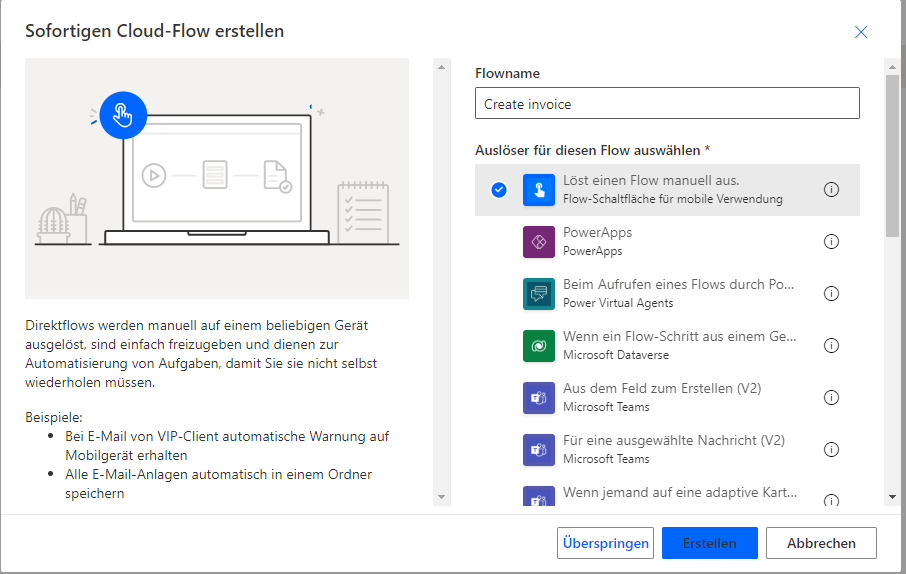Click the Teams icon beside 'Wenn jemand auf eine adaptive Kart...'
Viewport: 906px width, 574px height.
(539, 496)
